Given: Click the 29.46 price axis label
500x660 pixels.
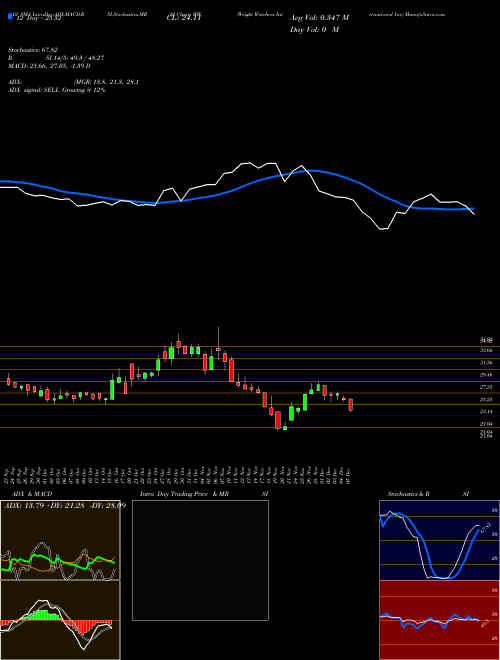Looking at the screenshot, I should point(486,375).
